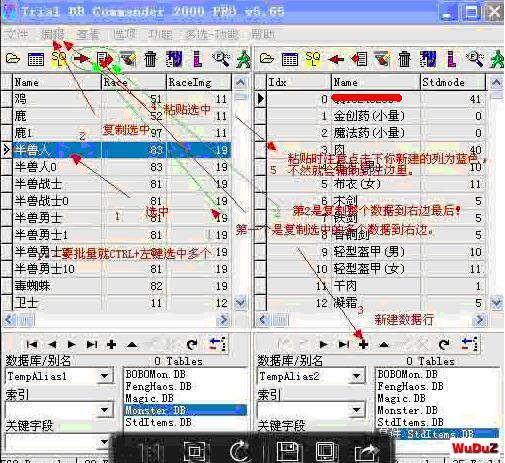Open the second menu bar item

pos(52,34)
